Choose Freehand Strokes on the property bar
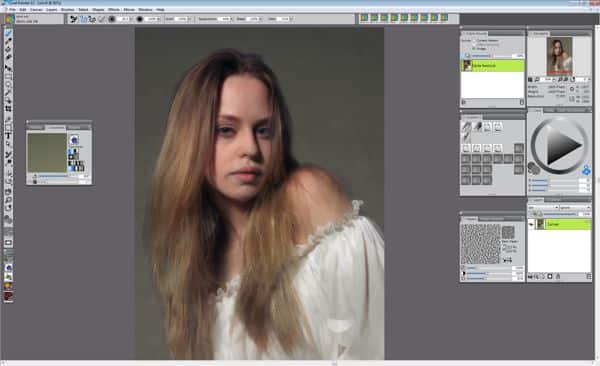The image size is (600, 366). [83, 19]
